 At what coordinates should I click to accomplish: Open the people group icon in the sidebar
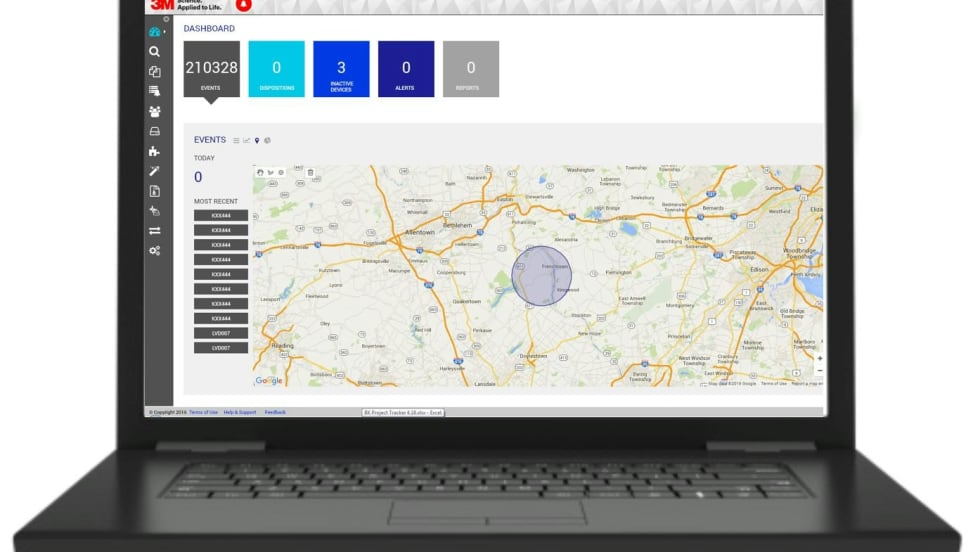(154, 111)
